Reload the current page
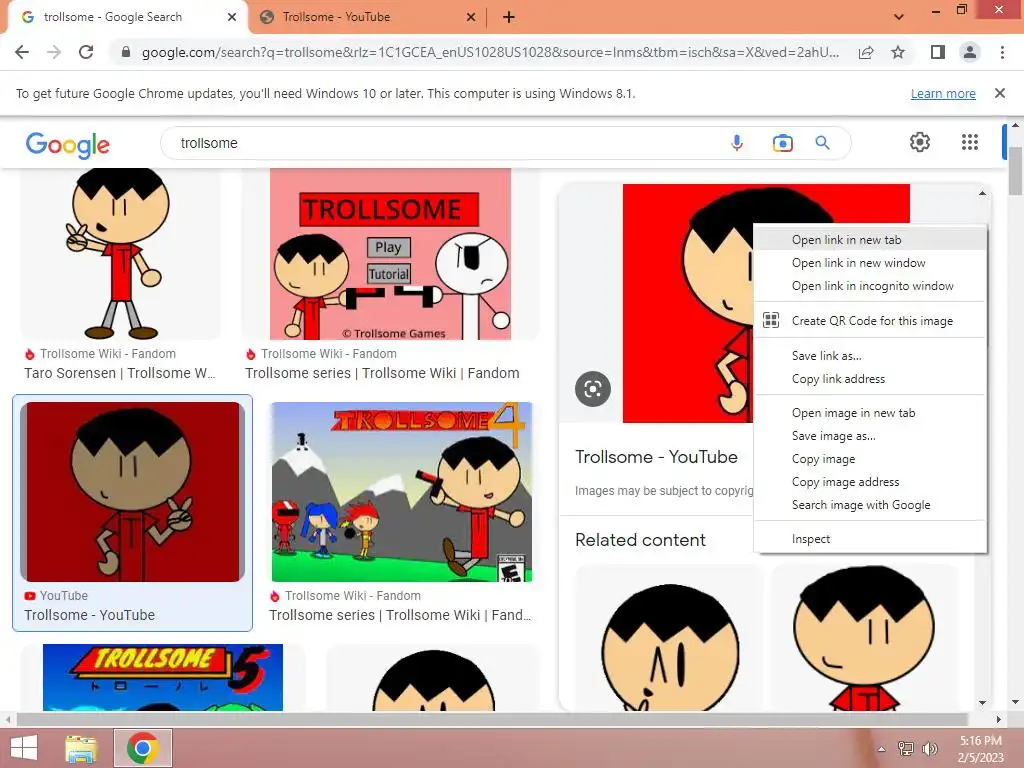This screenshot has width=1024, height=768. [86, 52]
